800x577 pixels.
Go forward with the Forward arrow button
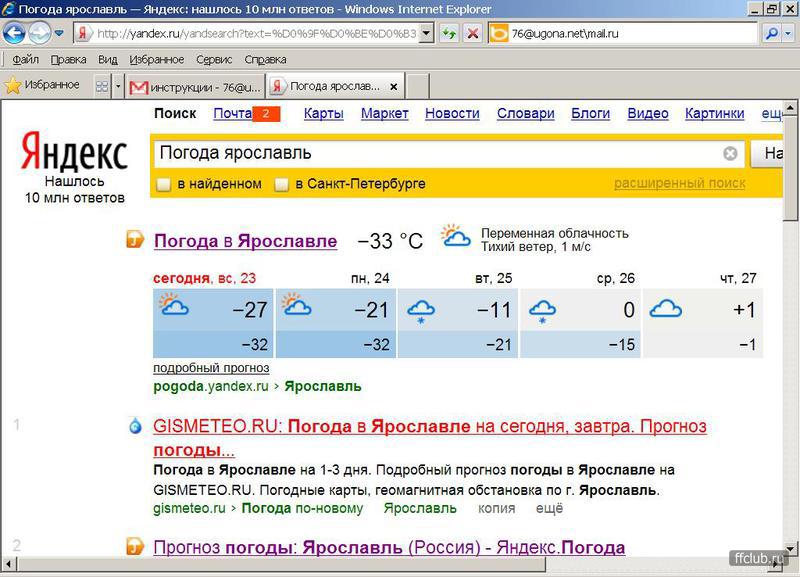click(39, 34)
